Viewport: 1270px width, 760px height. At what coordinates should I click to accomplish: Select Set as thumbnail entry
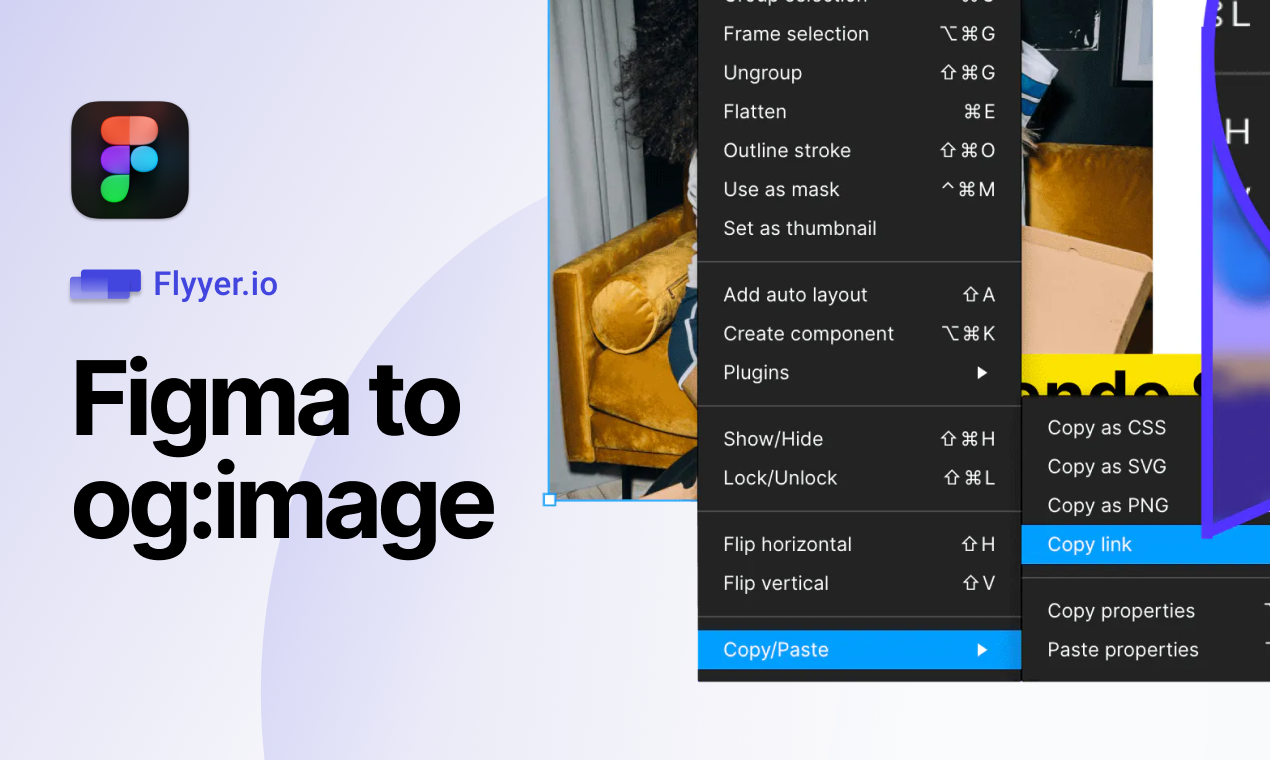(859, 229)
